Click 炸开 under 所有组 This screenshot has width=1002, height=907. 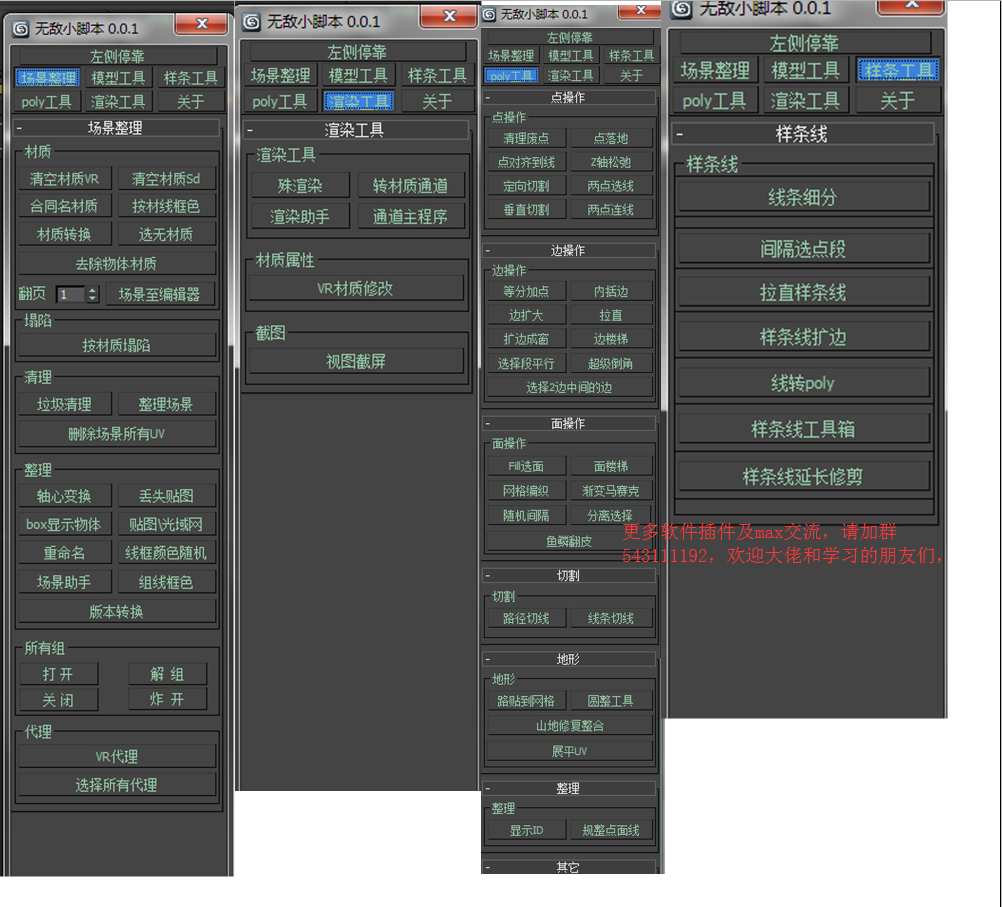pyautogui.click(x=167, y=699)
